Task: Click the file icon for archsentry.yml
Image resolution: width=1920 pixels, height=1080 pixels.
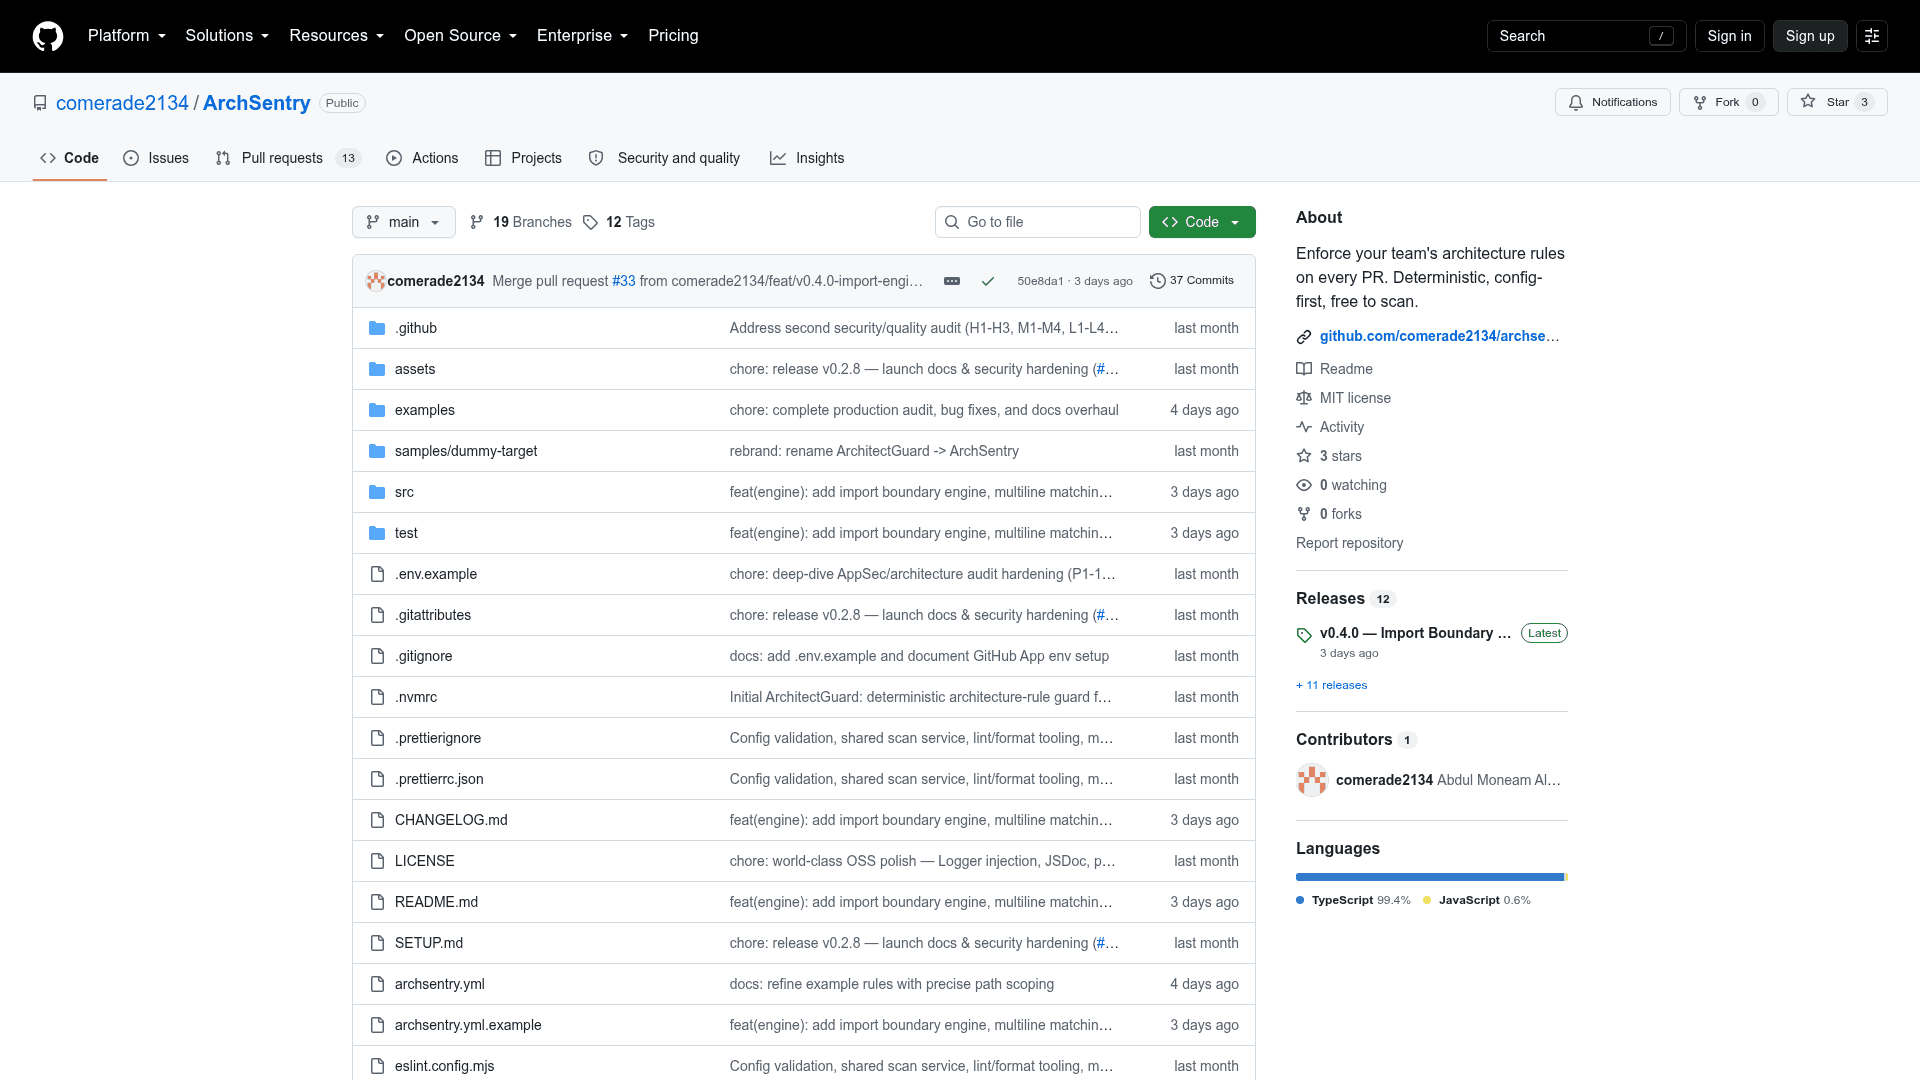Action: pyautogui.click(x=377, y=984)
